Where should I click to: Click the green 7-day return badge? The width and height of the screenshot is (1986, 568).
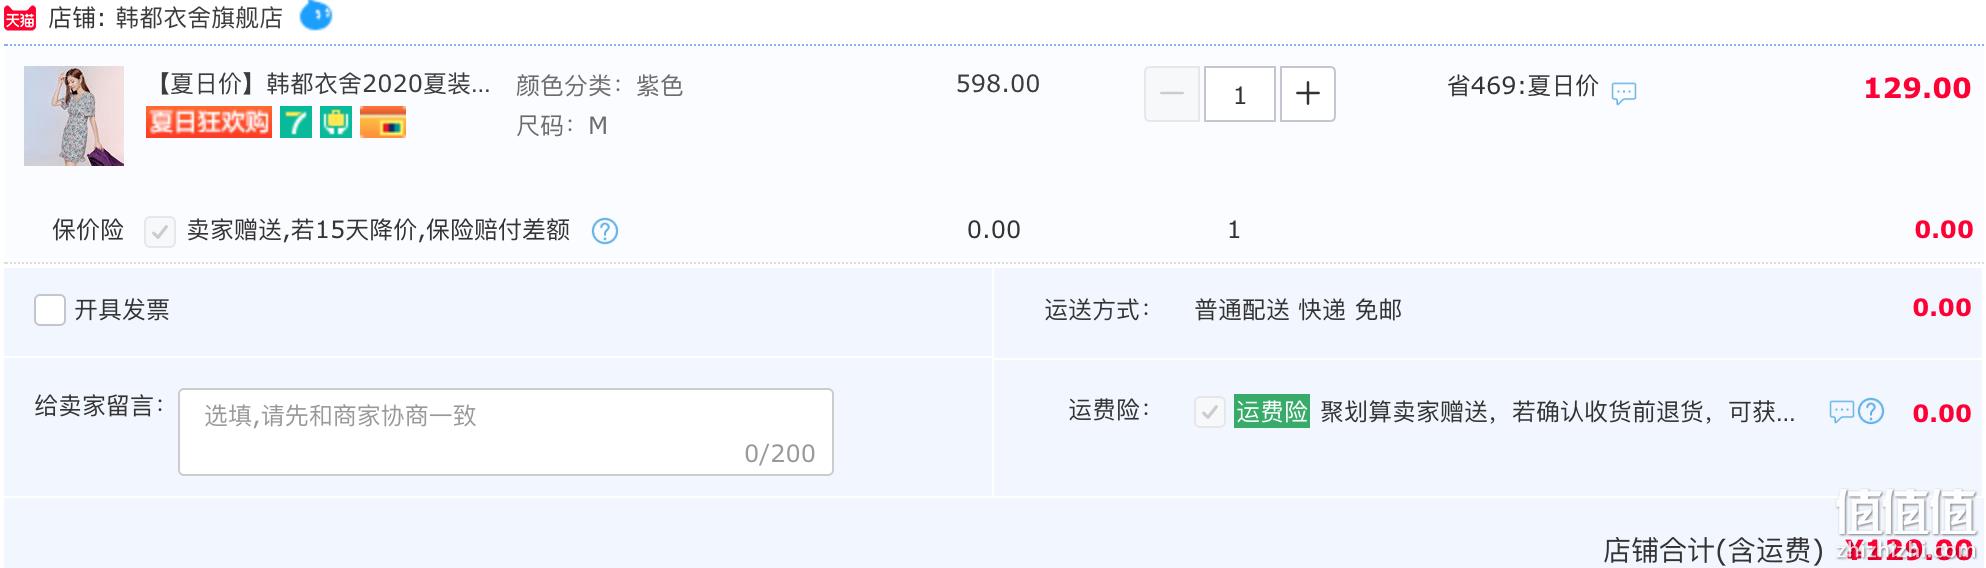tap(296, 122)
